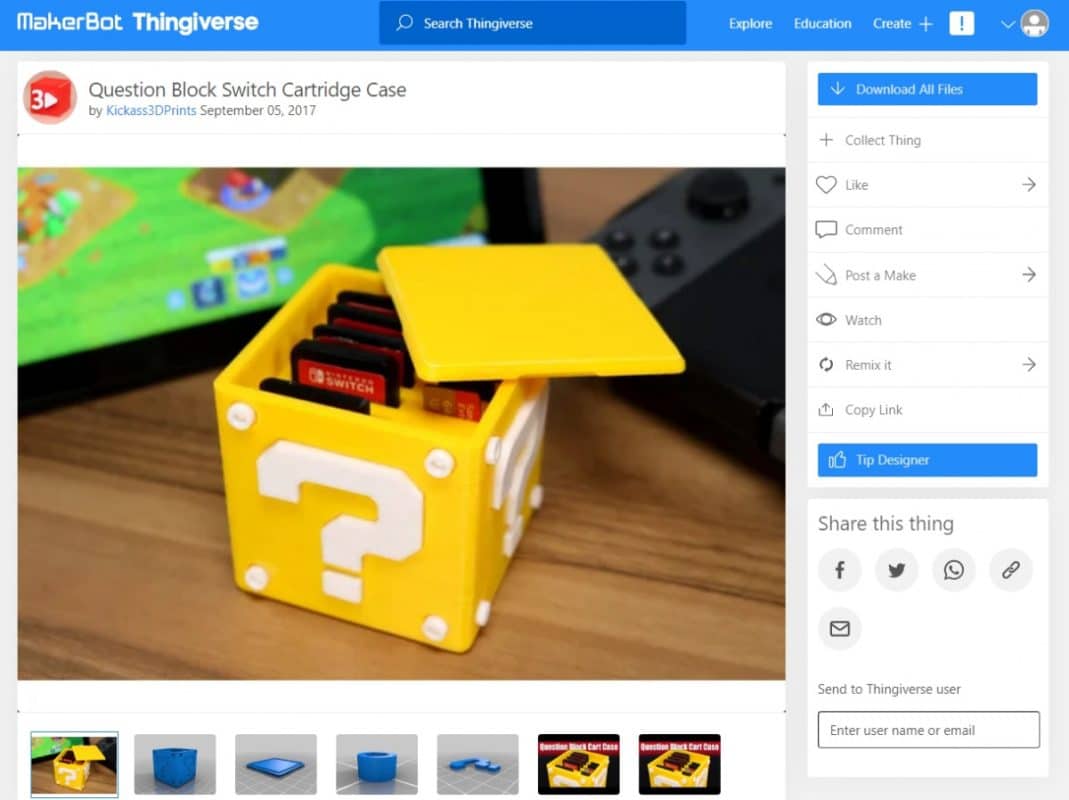Click the Search Thingiverse field
The image size is (1069, 800).
(532, 23)
